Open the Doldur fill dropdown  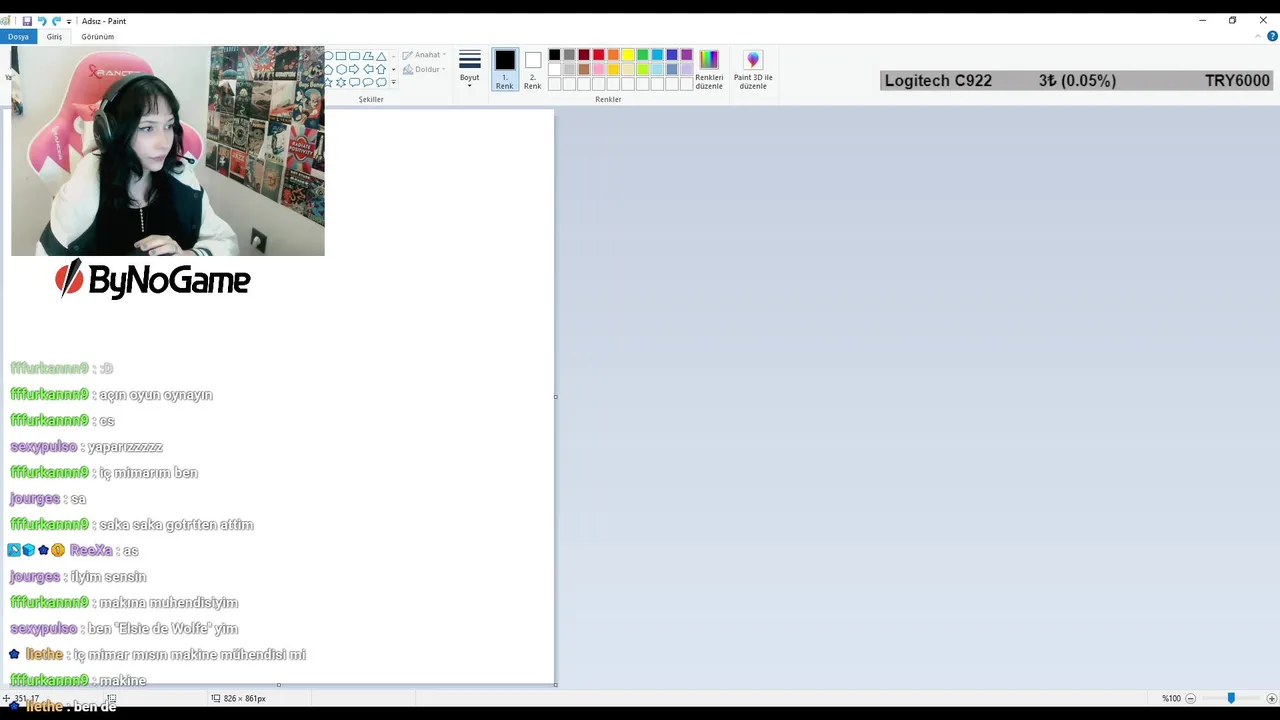tap(424, 69)
